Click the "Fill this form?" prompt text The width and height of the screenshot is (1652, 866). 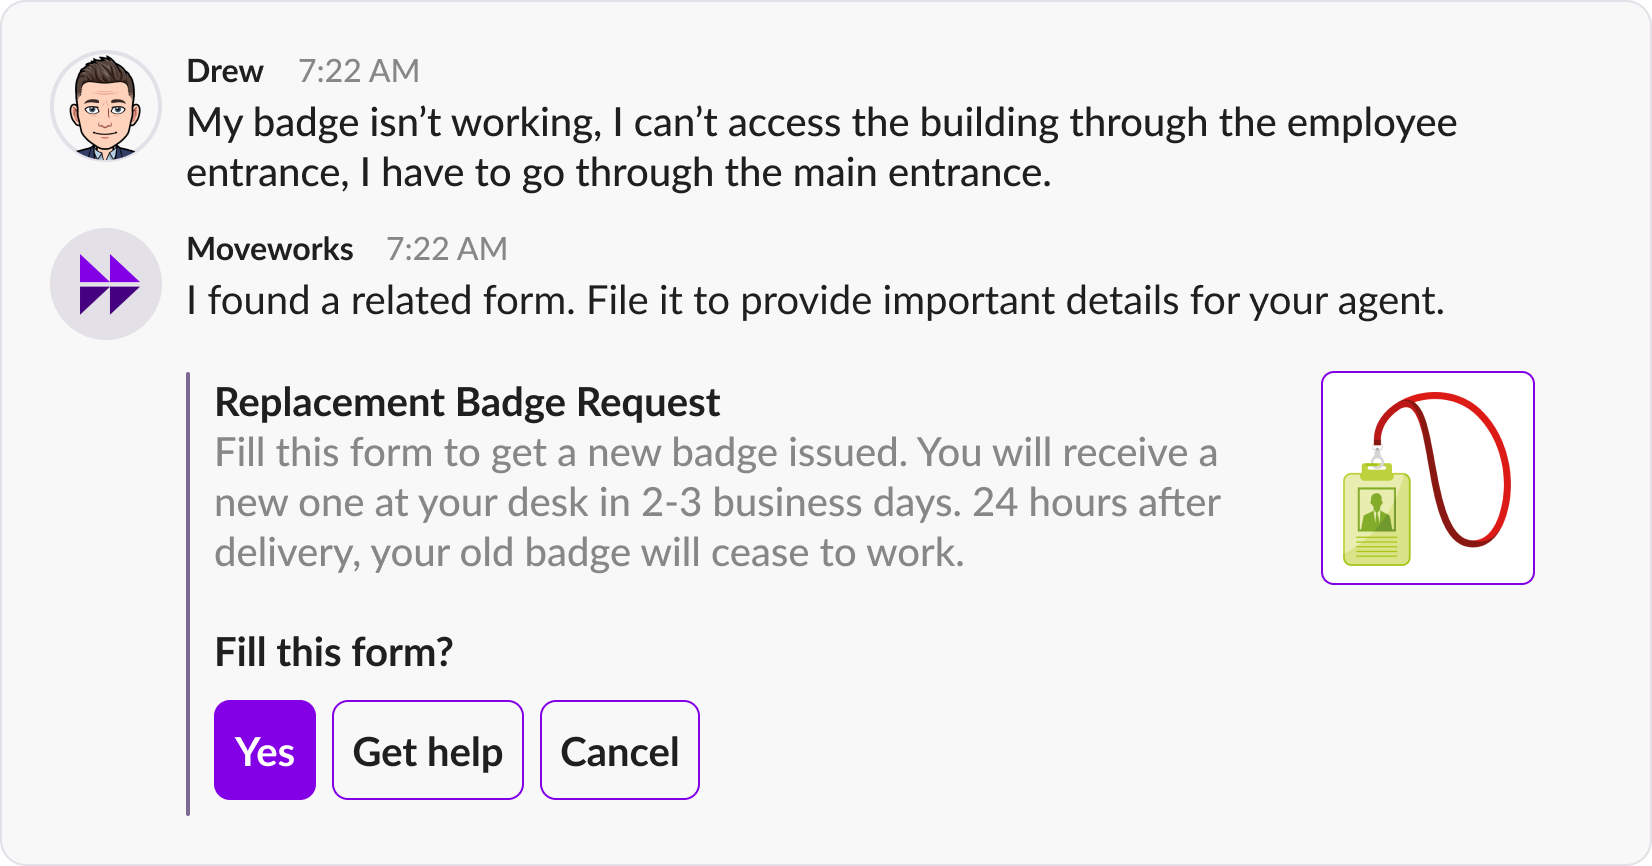coord(334,652)
